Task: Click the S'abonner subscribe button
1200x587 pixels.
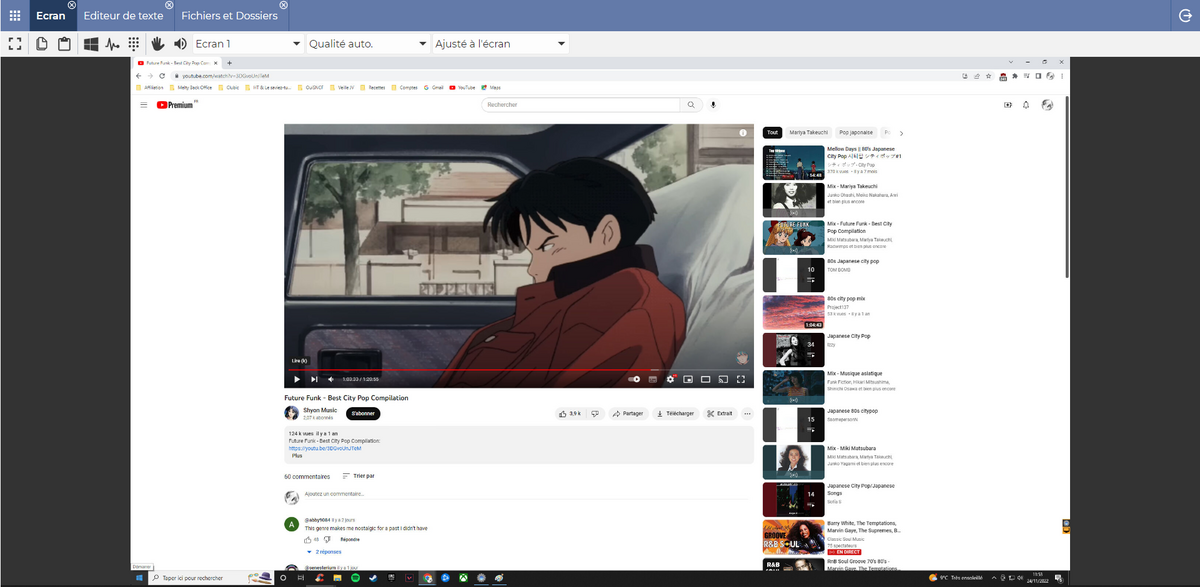Action: point(363,413)
